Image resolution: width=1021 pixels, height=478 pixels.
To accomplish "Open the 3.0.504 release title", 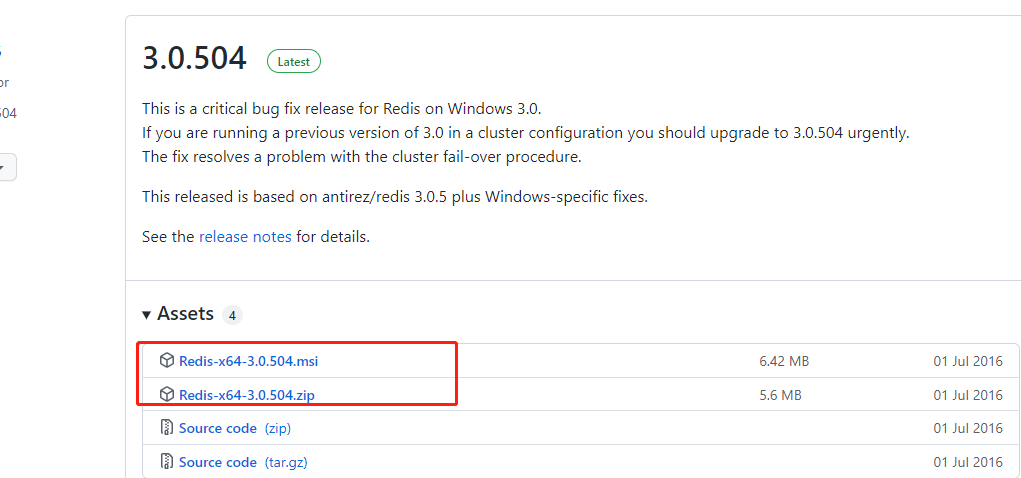I will click(x=194, y=58).
